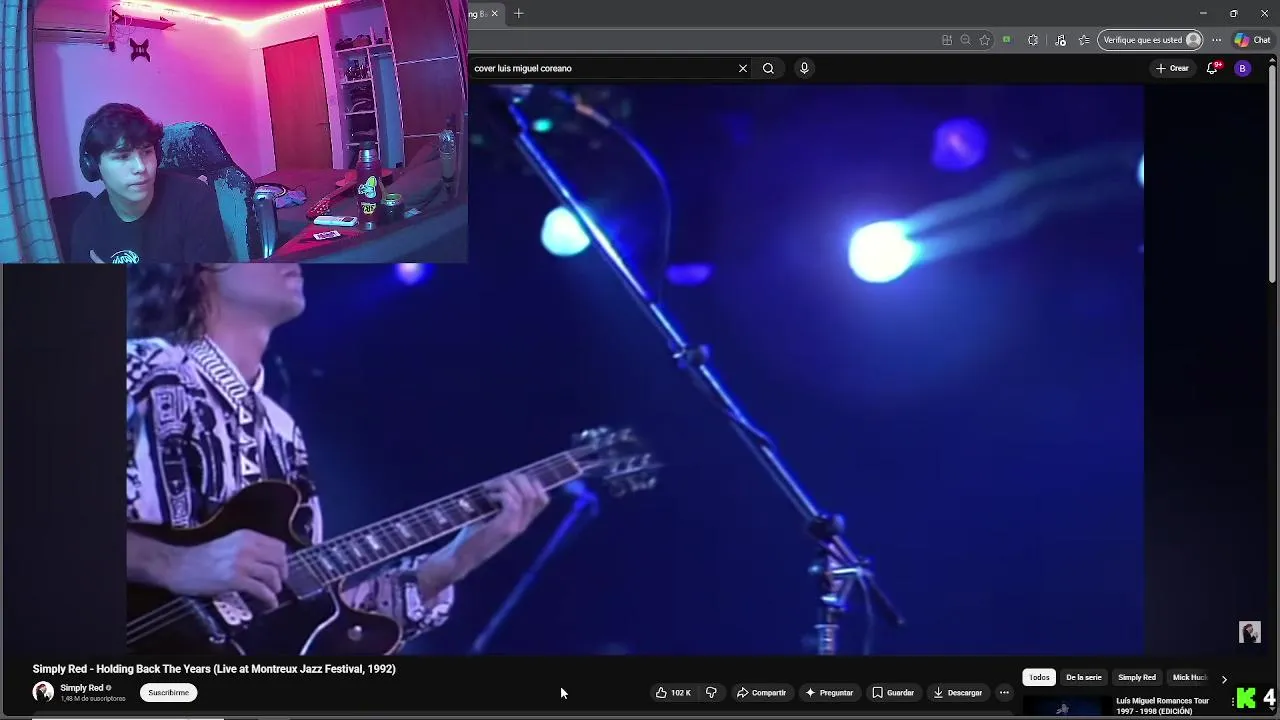Add this page to favorites with the star
This screenshot has height=720, width=1280.
985,40
